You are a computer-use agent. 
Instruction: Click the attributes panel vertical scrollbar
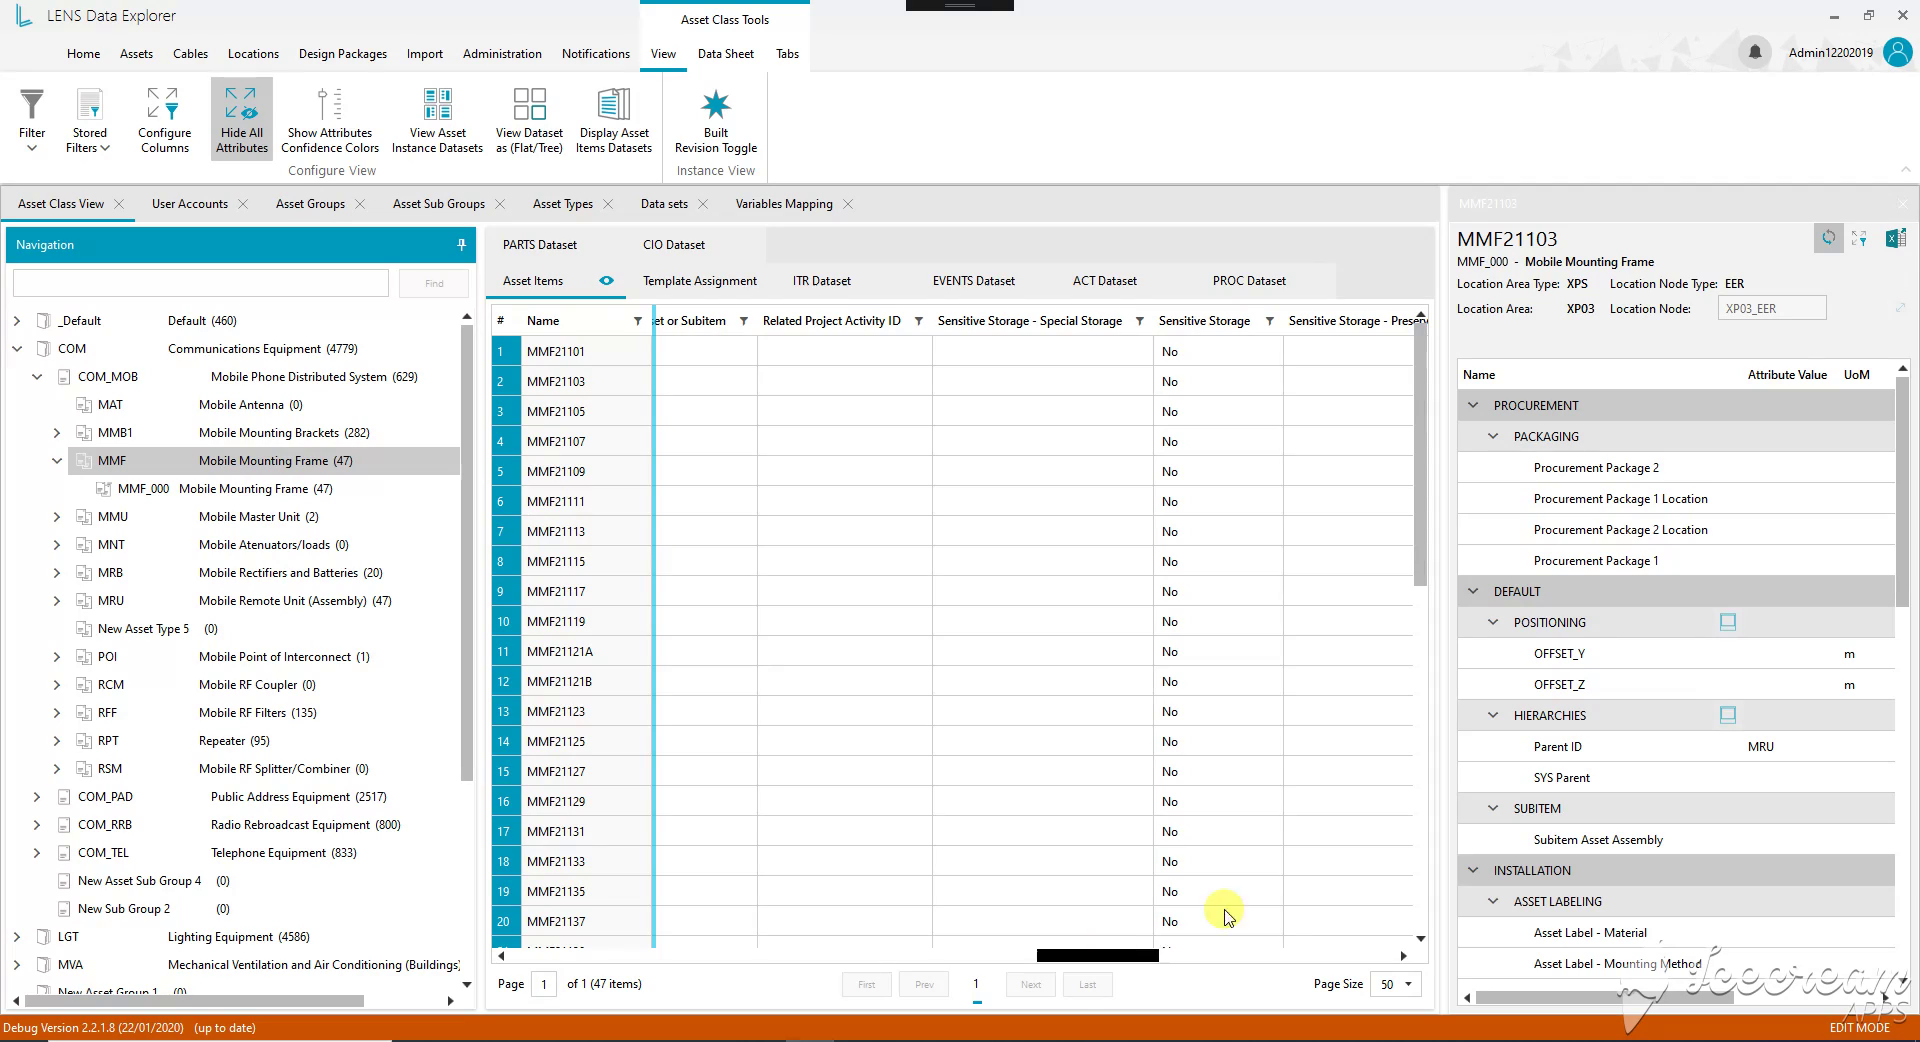tap(1902, 491)
